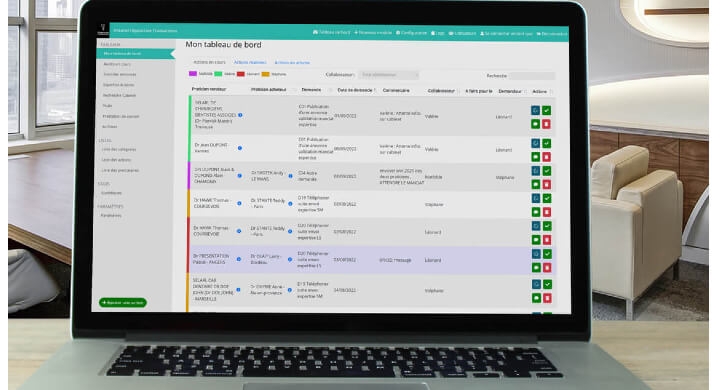Click the A faire pour le column header
This screenshot has width=720, height=390.
[478, 91]
